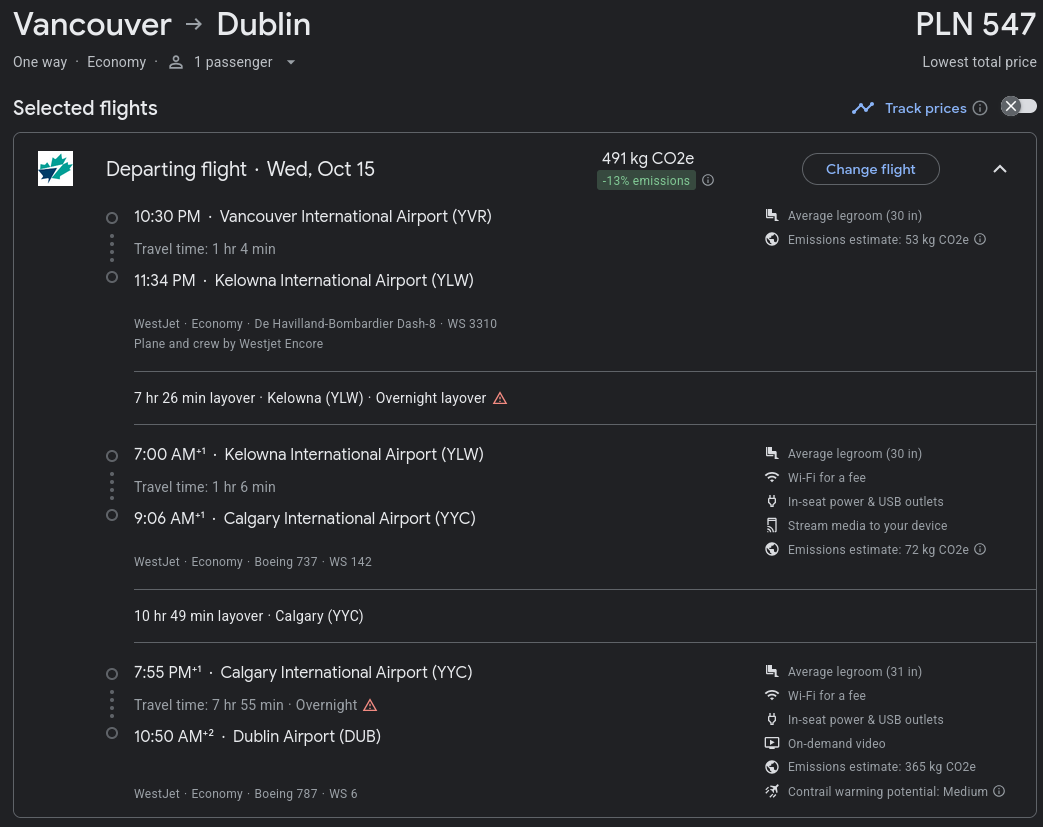Viewport: 1043px width, 827px height.
Task: Click the -13% emissions badge
Action: (646, 180)
